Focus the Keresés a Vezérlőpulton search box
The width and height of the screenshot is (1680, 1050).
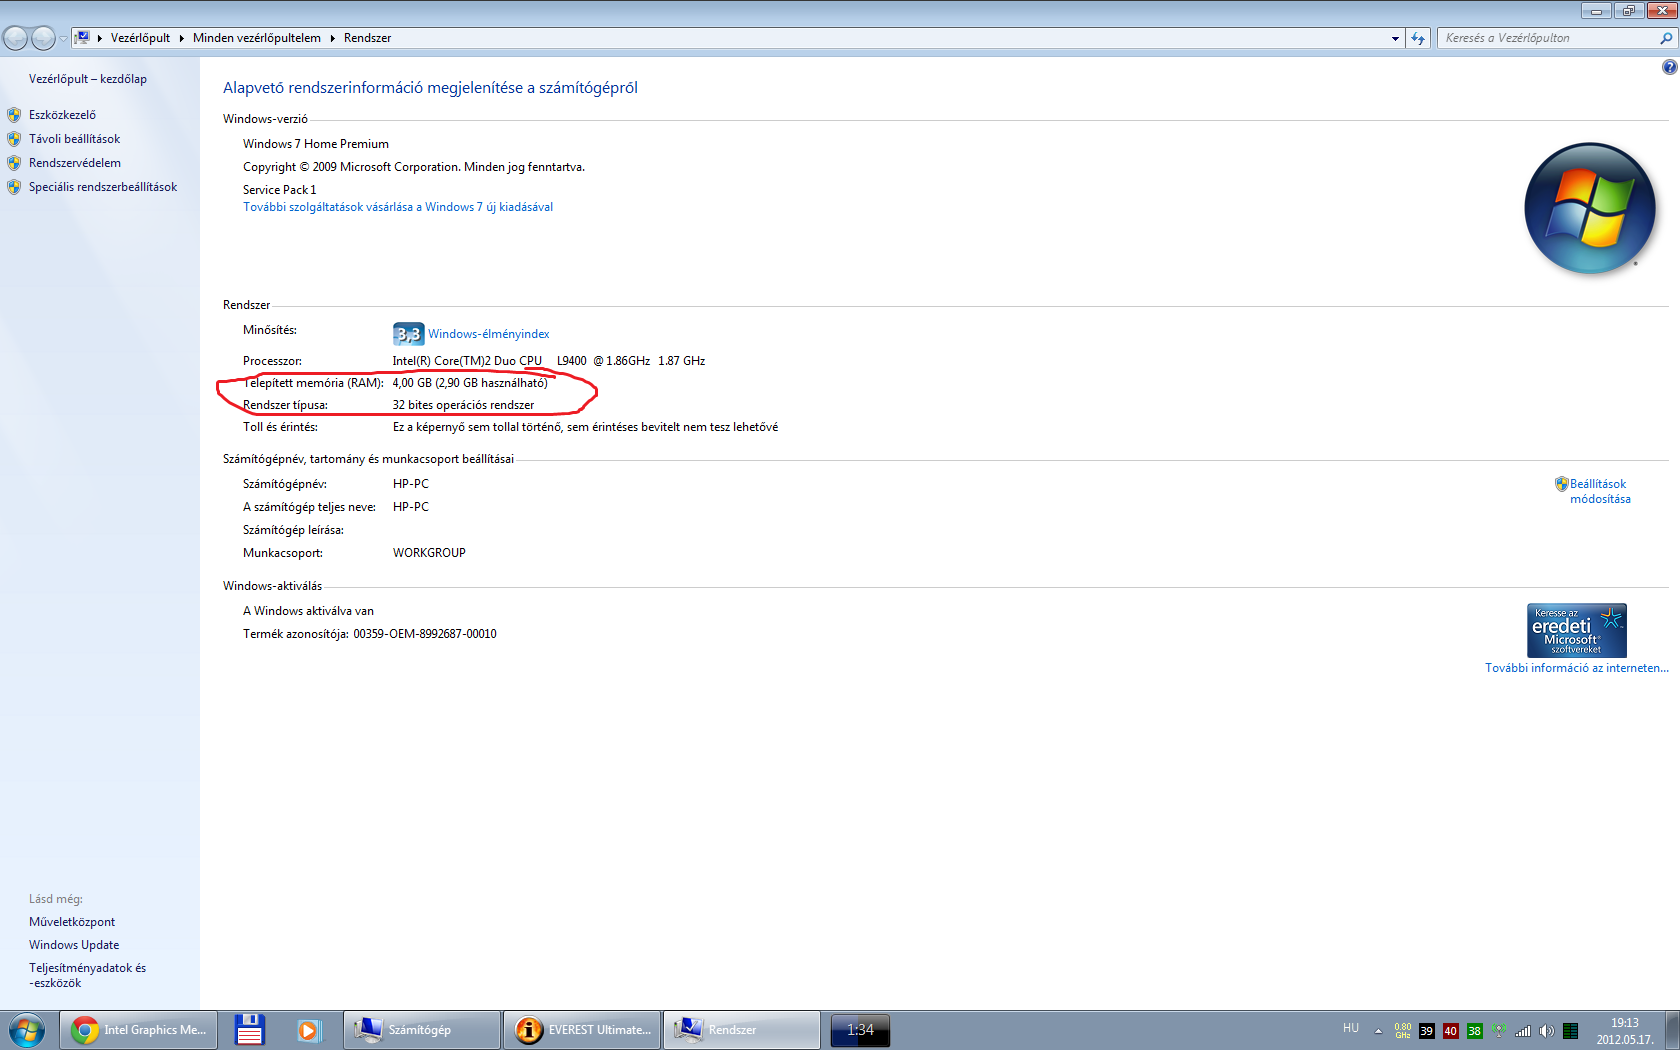(x=1548, y=38)
